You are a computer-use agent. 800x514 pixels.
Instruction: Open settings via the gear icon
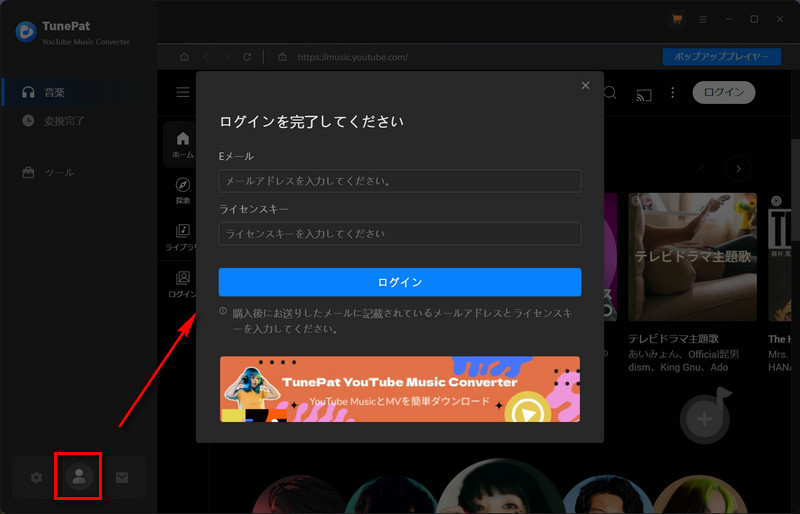click(36, 478)
